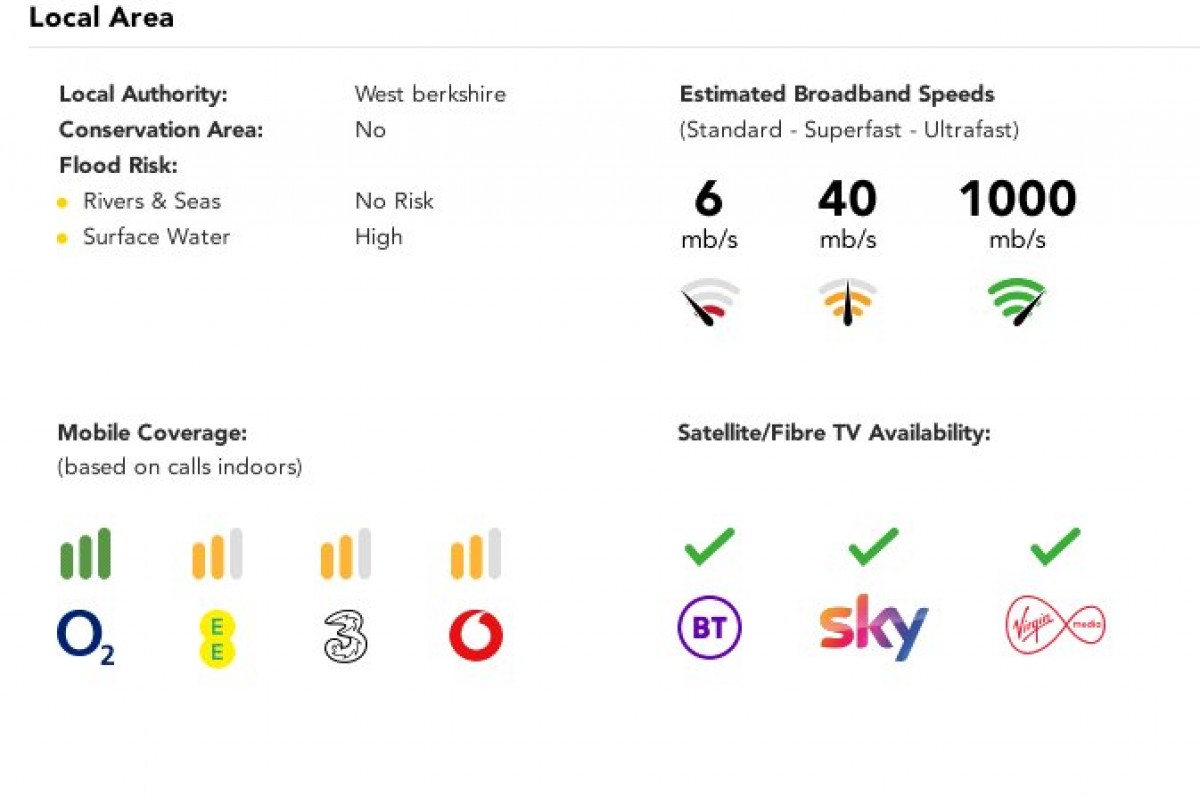
Task: Click the West berkshire local authority value
Action: [430, 94]
